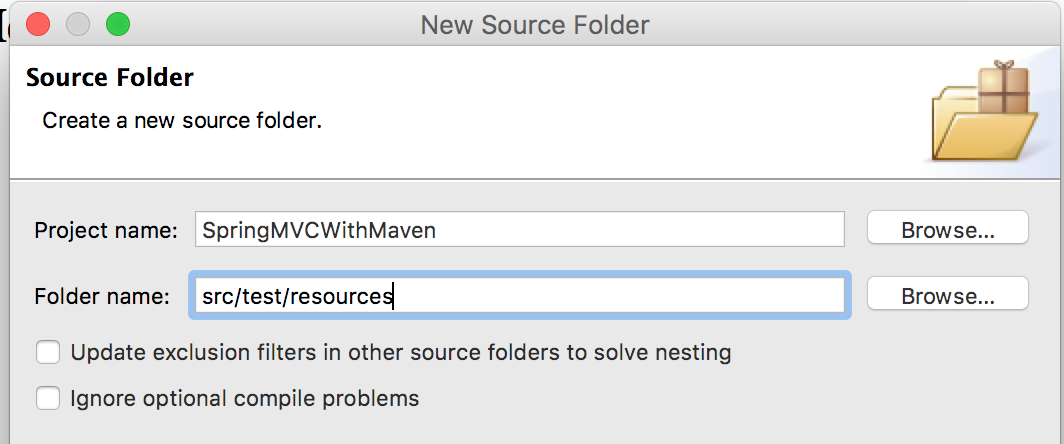Browse for a folder name
This screenshot has height=444, width=1064.
[x=947, y=296]
